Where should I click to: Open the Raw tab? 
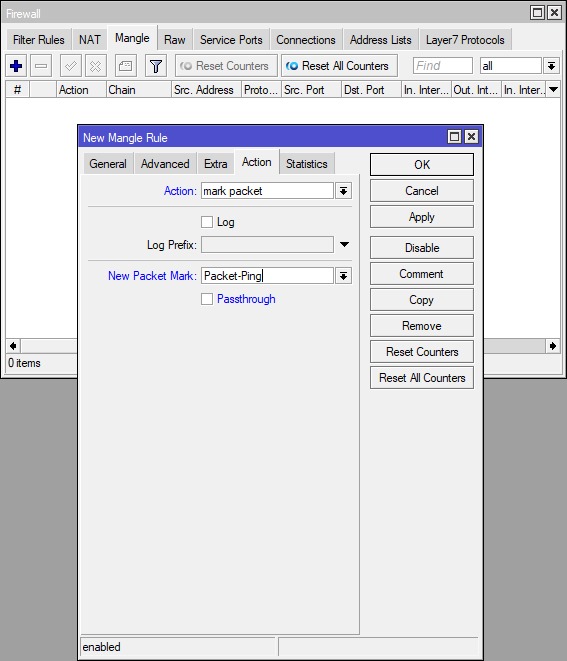point(175,40)
